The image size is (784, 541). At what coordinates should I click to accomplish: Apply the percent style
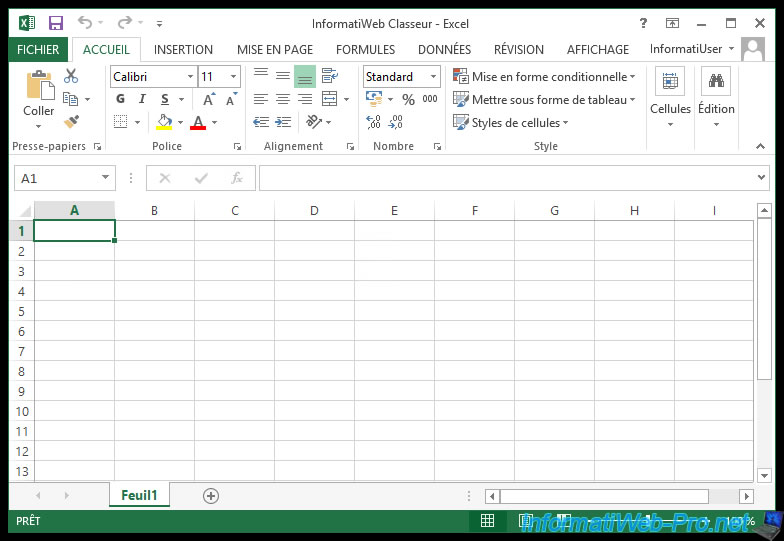pos(408,99)
